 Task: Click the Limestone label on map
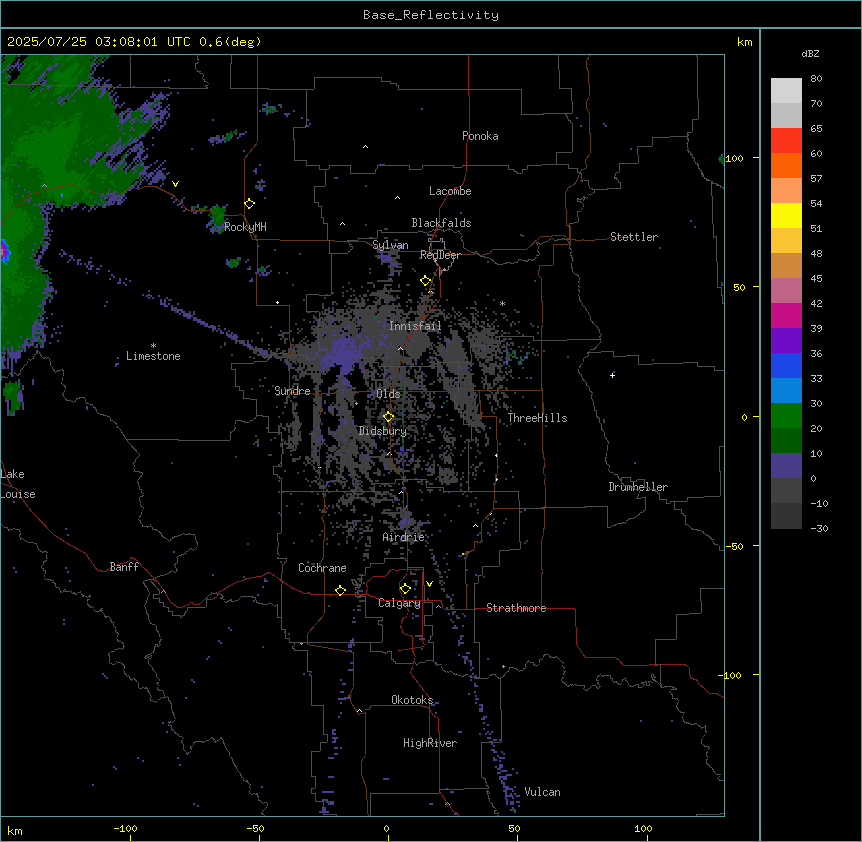click(153, 356)
